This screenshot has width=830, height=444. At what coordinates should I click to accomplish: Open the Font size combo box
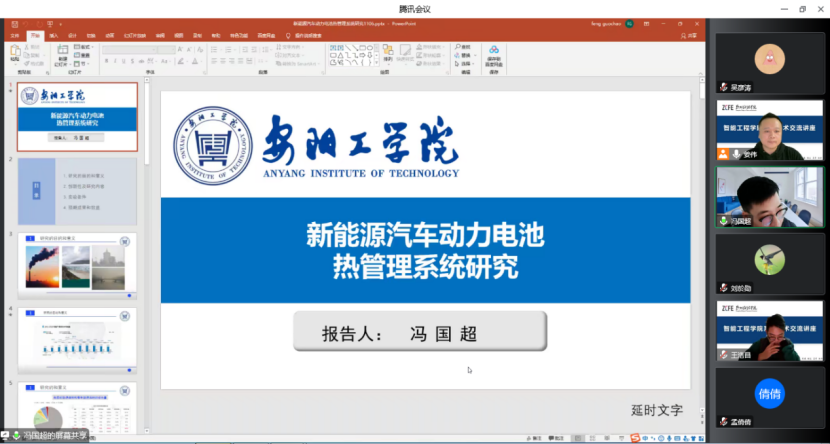[167, 49]
